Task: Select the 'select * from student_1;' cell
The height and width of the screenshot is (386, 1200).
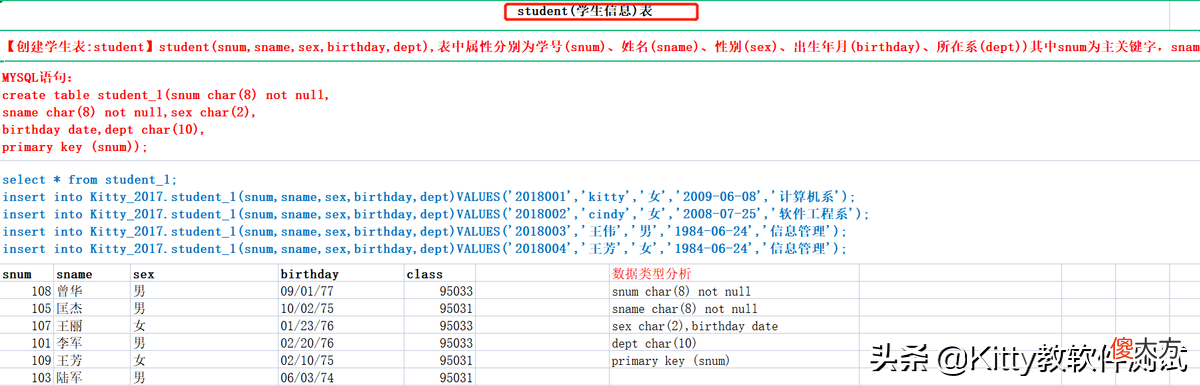Action: pos(90,180)
